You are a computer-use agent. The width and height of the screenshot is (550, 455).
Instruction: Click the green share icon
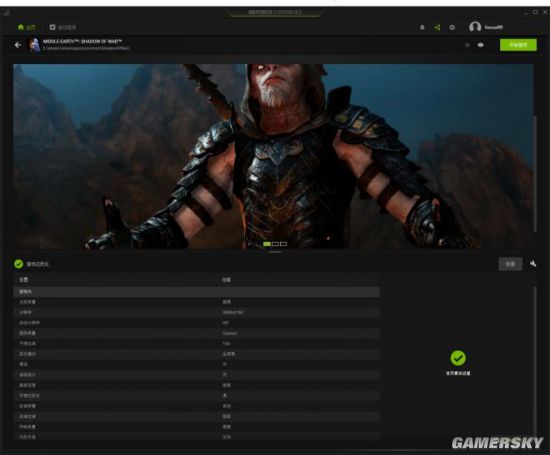437,27
